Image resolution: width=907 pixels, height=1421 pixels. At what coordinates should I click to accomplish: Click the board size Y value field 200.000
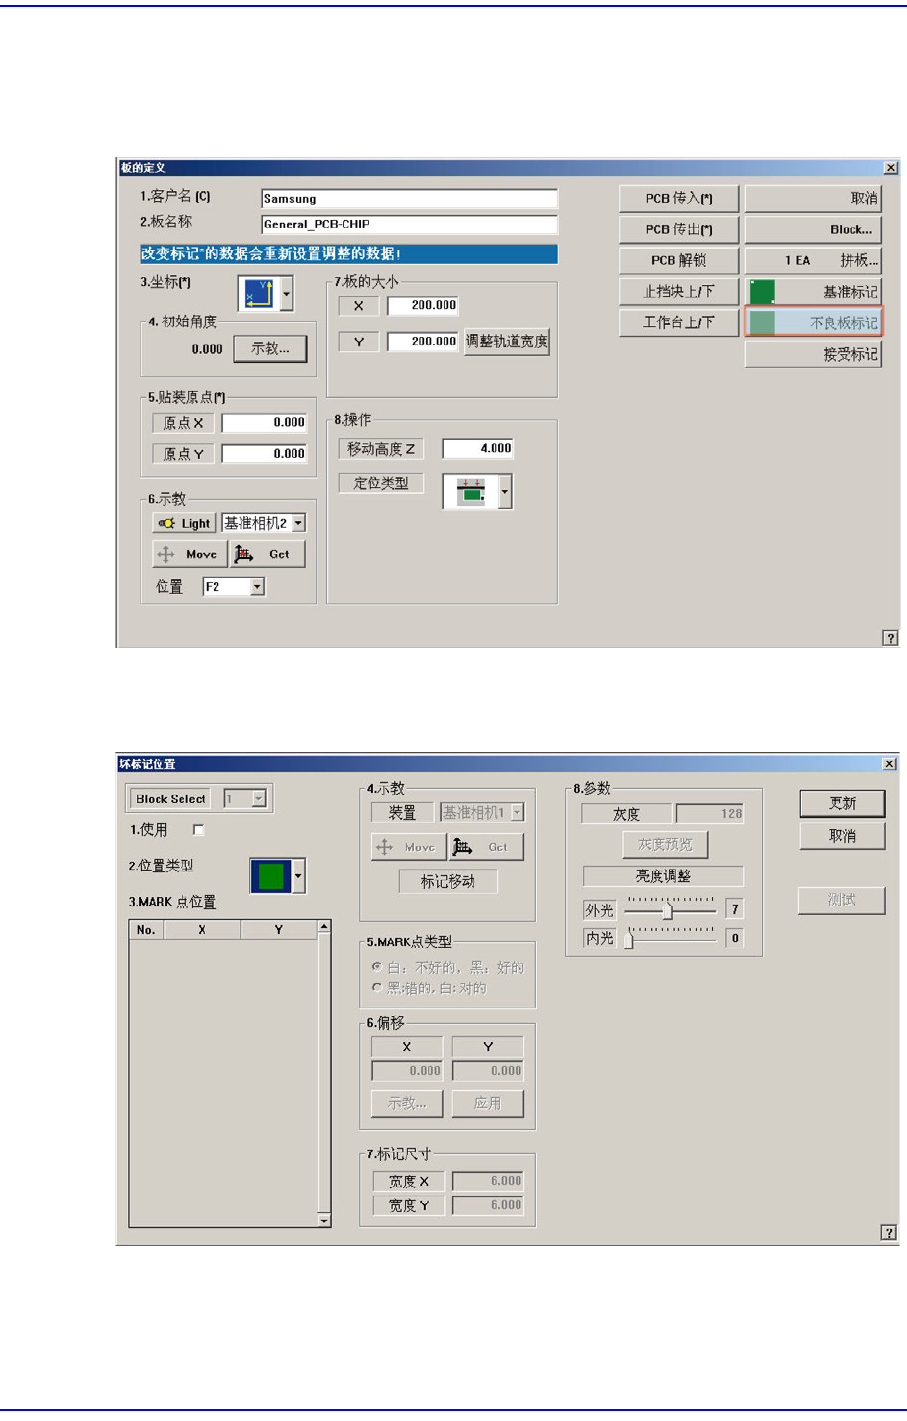pos(422,341)
